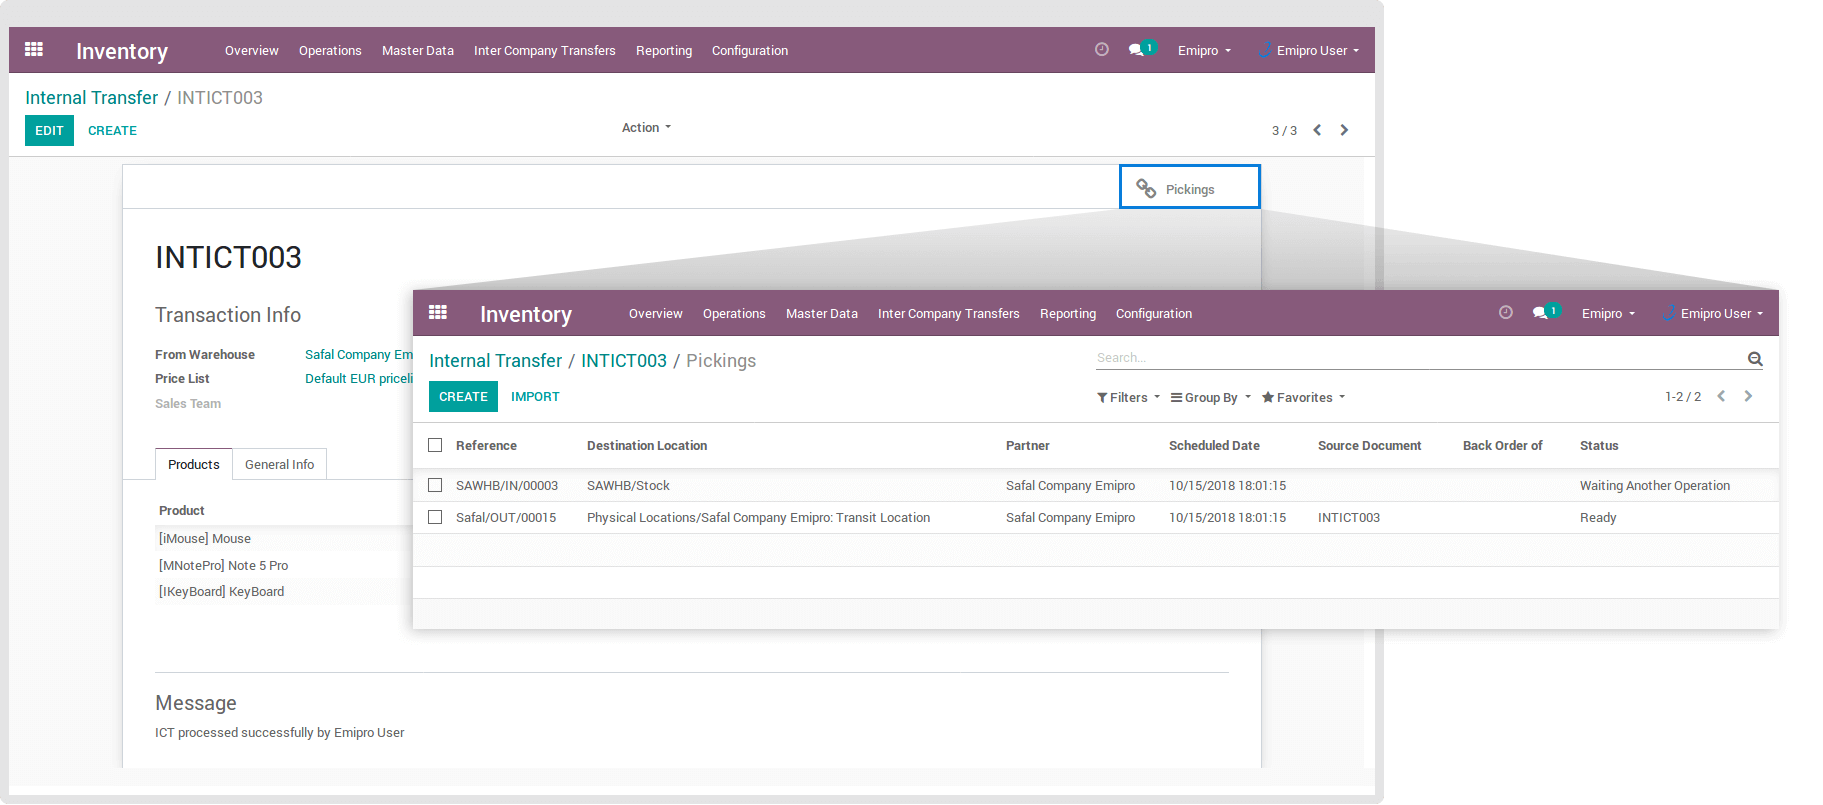Viewport: 1823px width, 805px height.
Task: Click into the Search input field
Action: (x=1417, y=358)
